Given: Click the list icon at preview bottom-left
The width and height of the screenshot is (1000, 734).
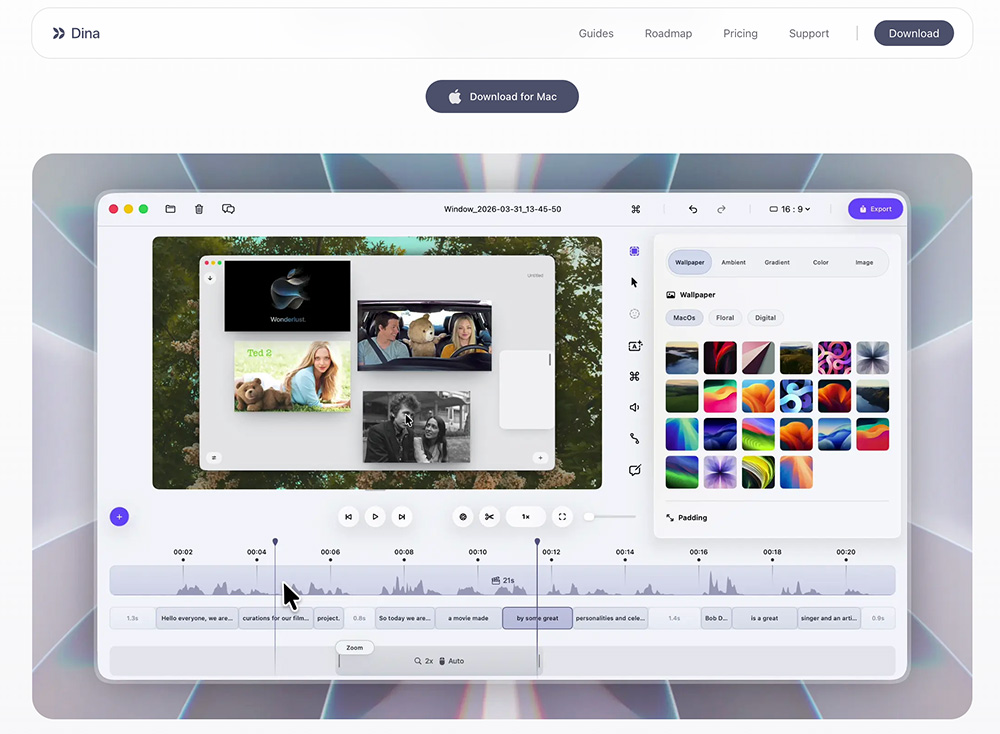Looking at the screenshot, I should tap(214, 458).
